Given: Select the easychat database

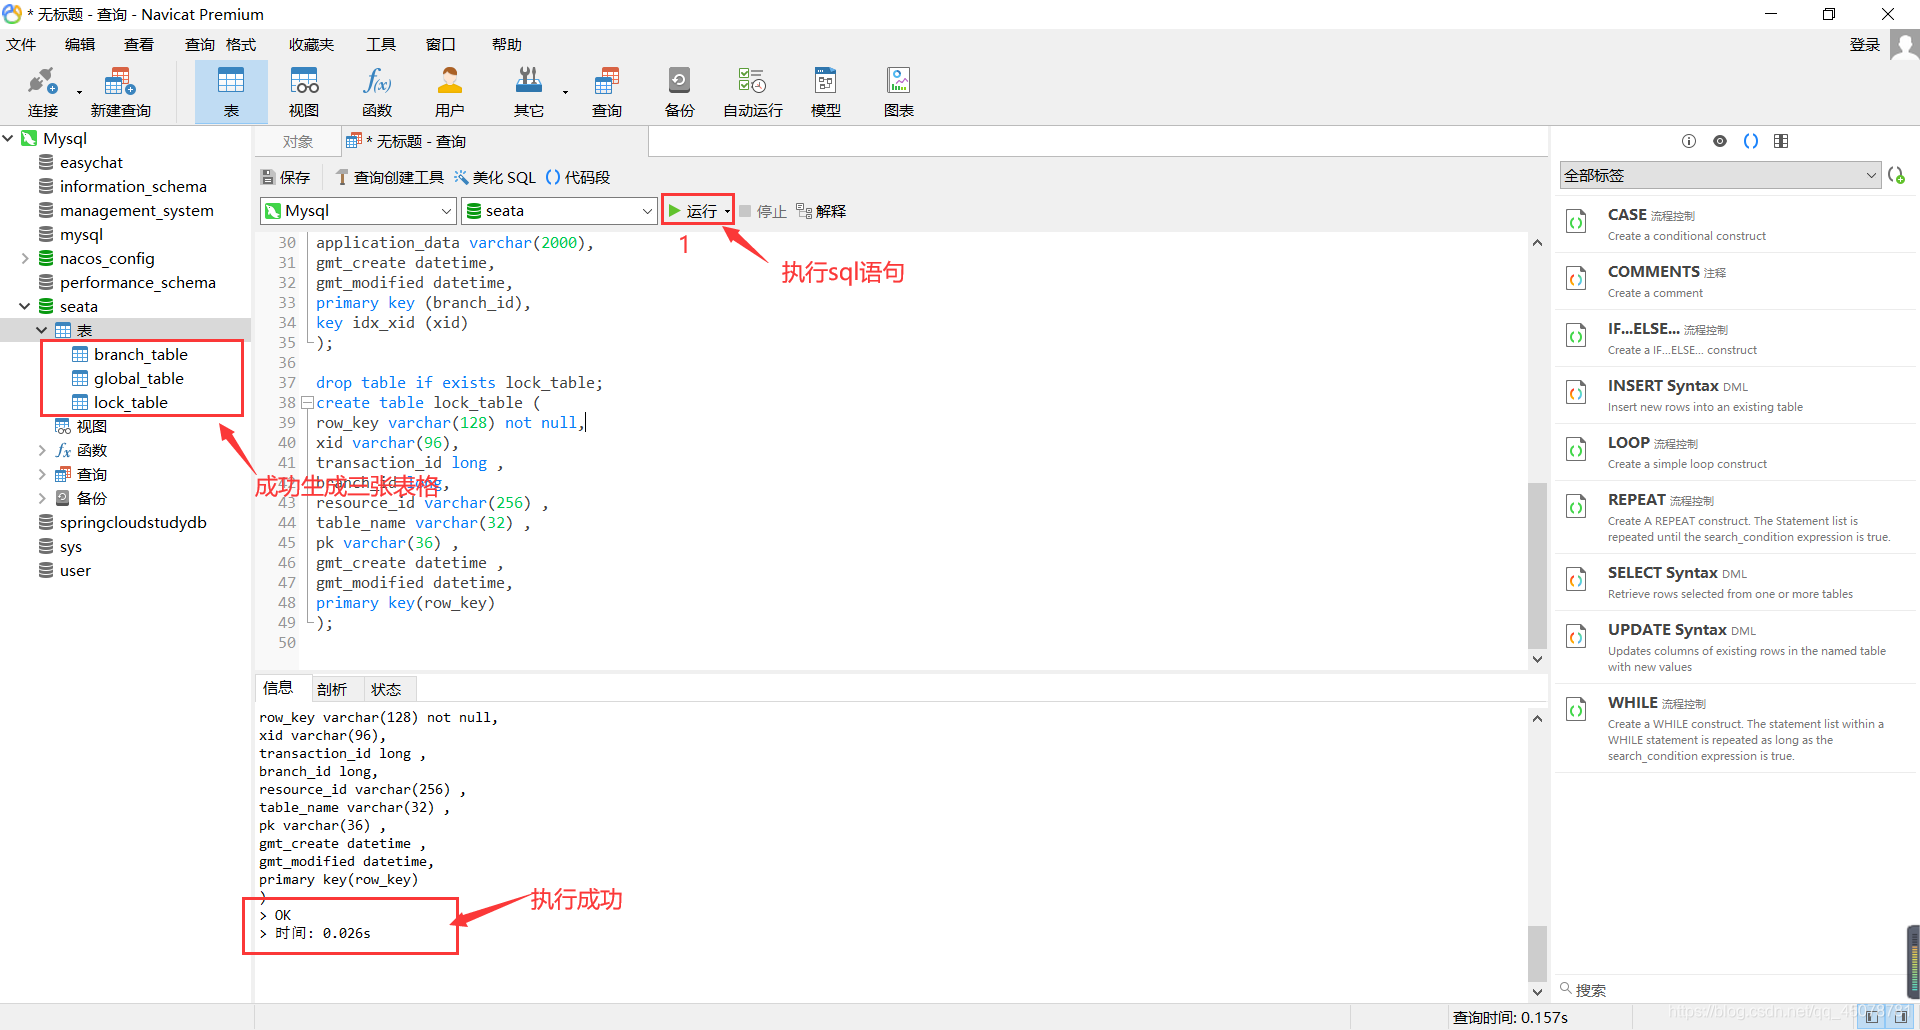Looking at the screenshot, I should tap(91, 162).
